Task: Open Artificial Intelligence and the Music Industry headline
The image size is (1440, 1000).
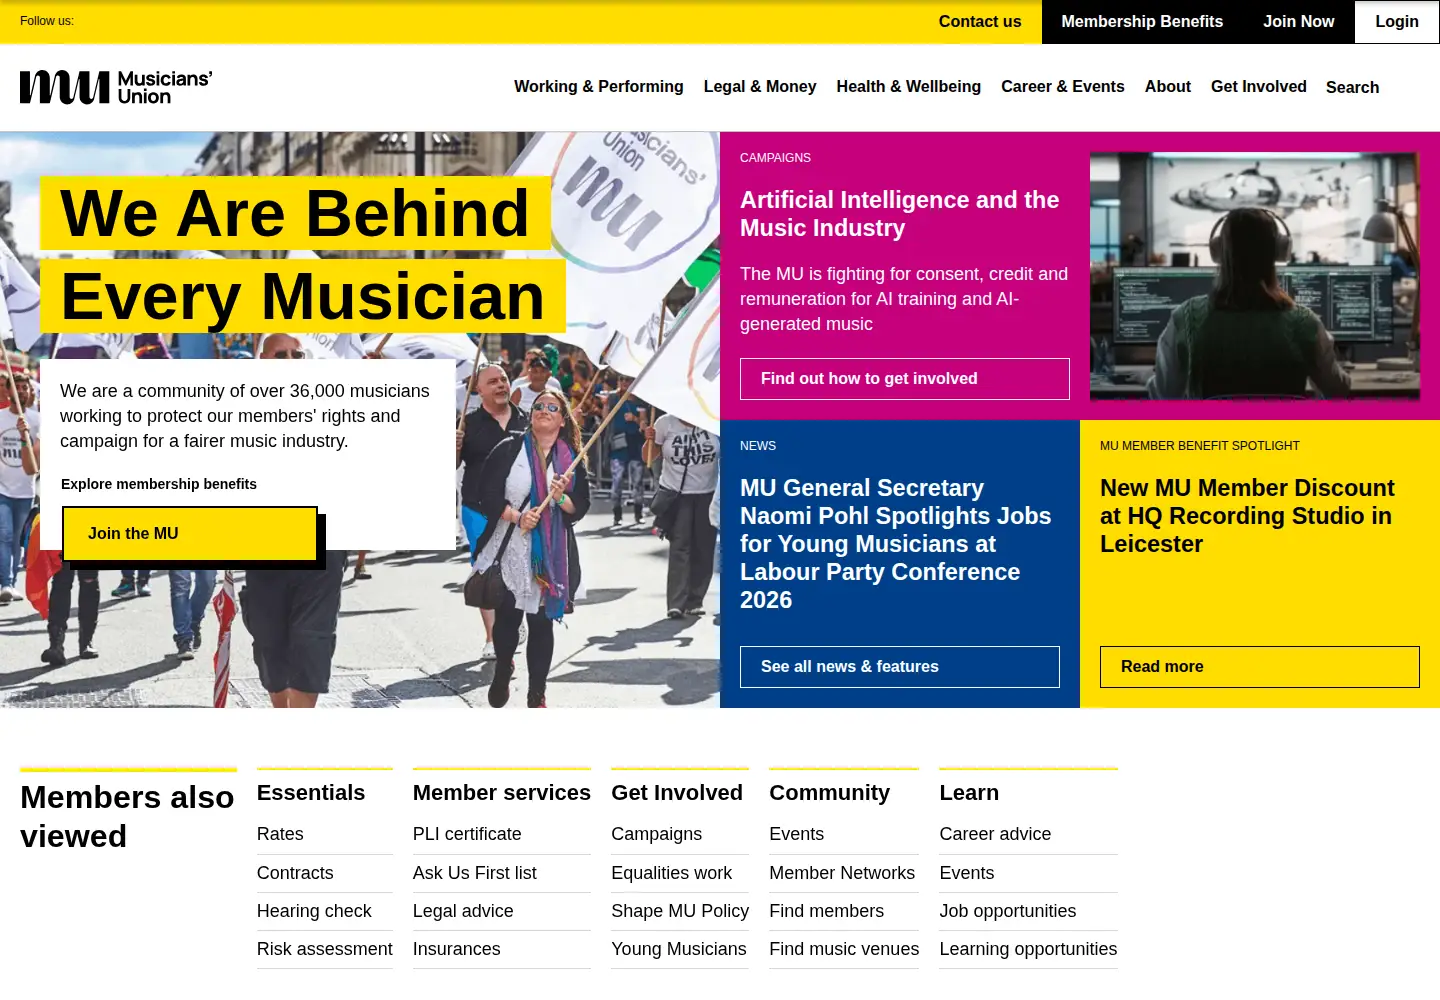Action: point(899,214)
